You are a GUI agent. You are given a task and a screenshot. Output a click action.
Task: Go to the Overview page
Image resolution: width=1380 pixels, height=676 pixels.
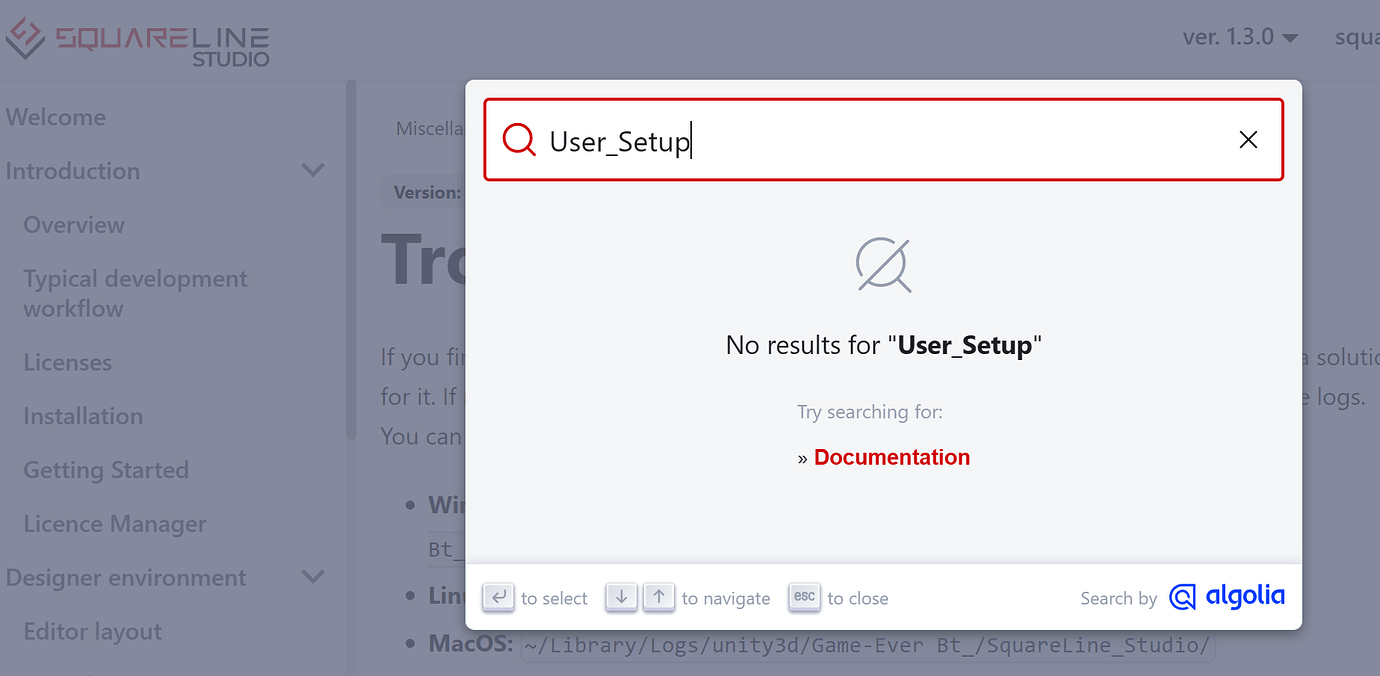74,225
